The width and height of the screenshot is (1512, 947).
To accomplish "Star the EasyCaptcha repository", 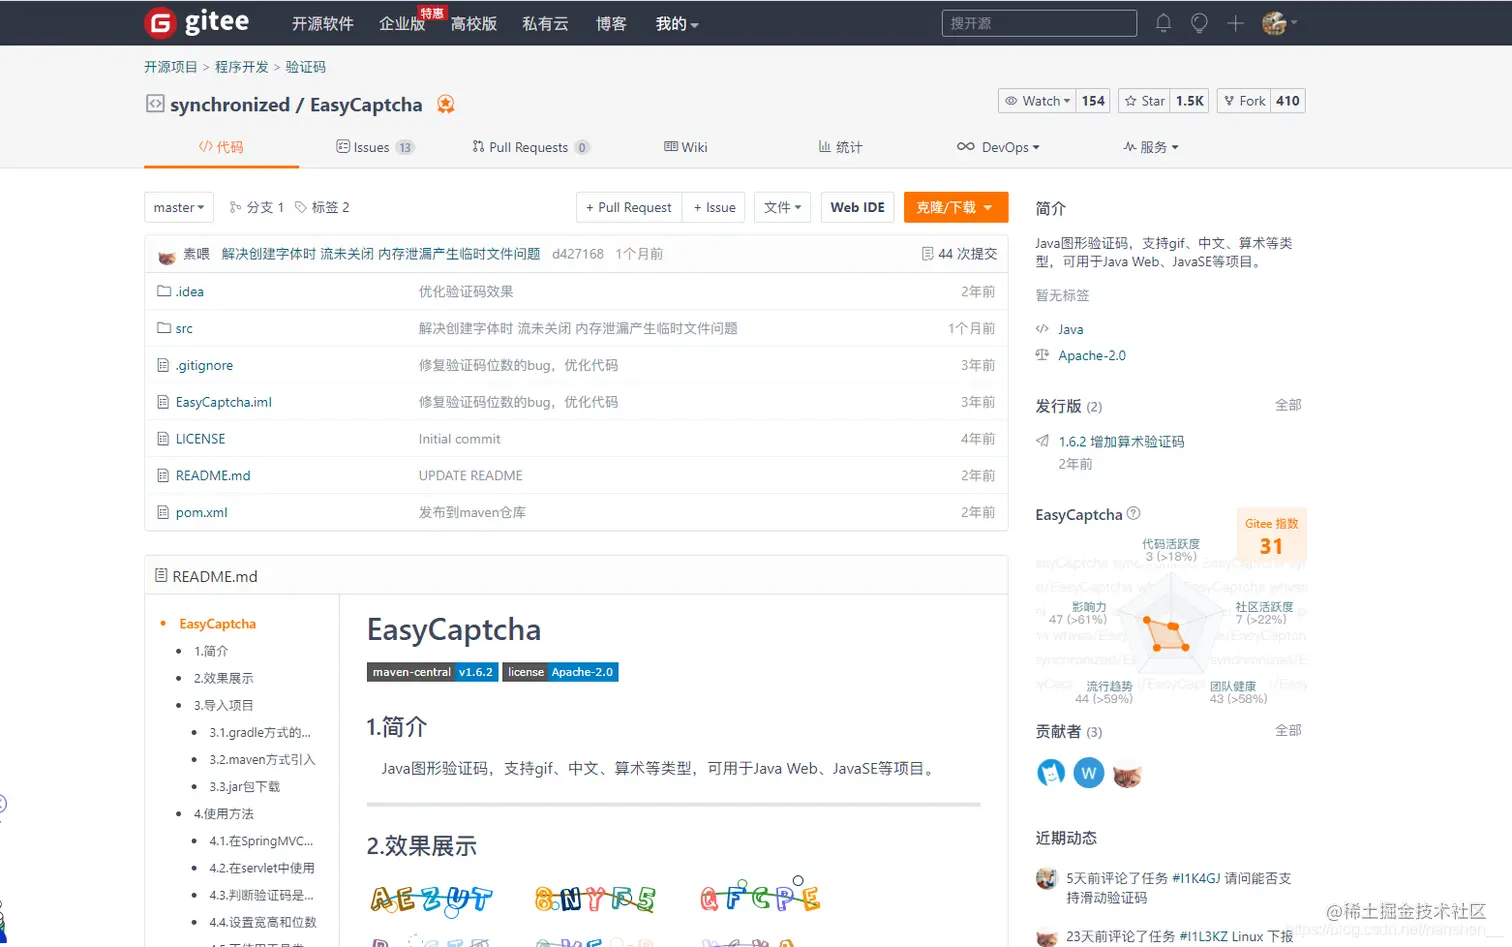I will tap(1144, 100).
